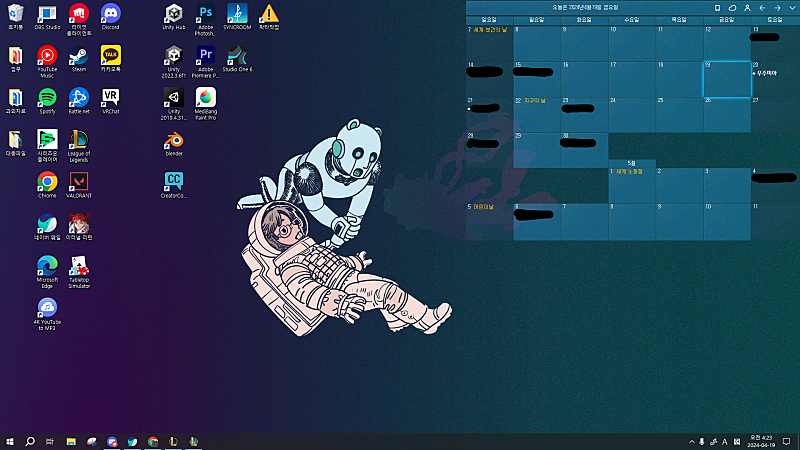Open the OBS Studio shortcut
Viewport: 800px width, 450px height.
(47, 14)
